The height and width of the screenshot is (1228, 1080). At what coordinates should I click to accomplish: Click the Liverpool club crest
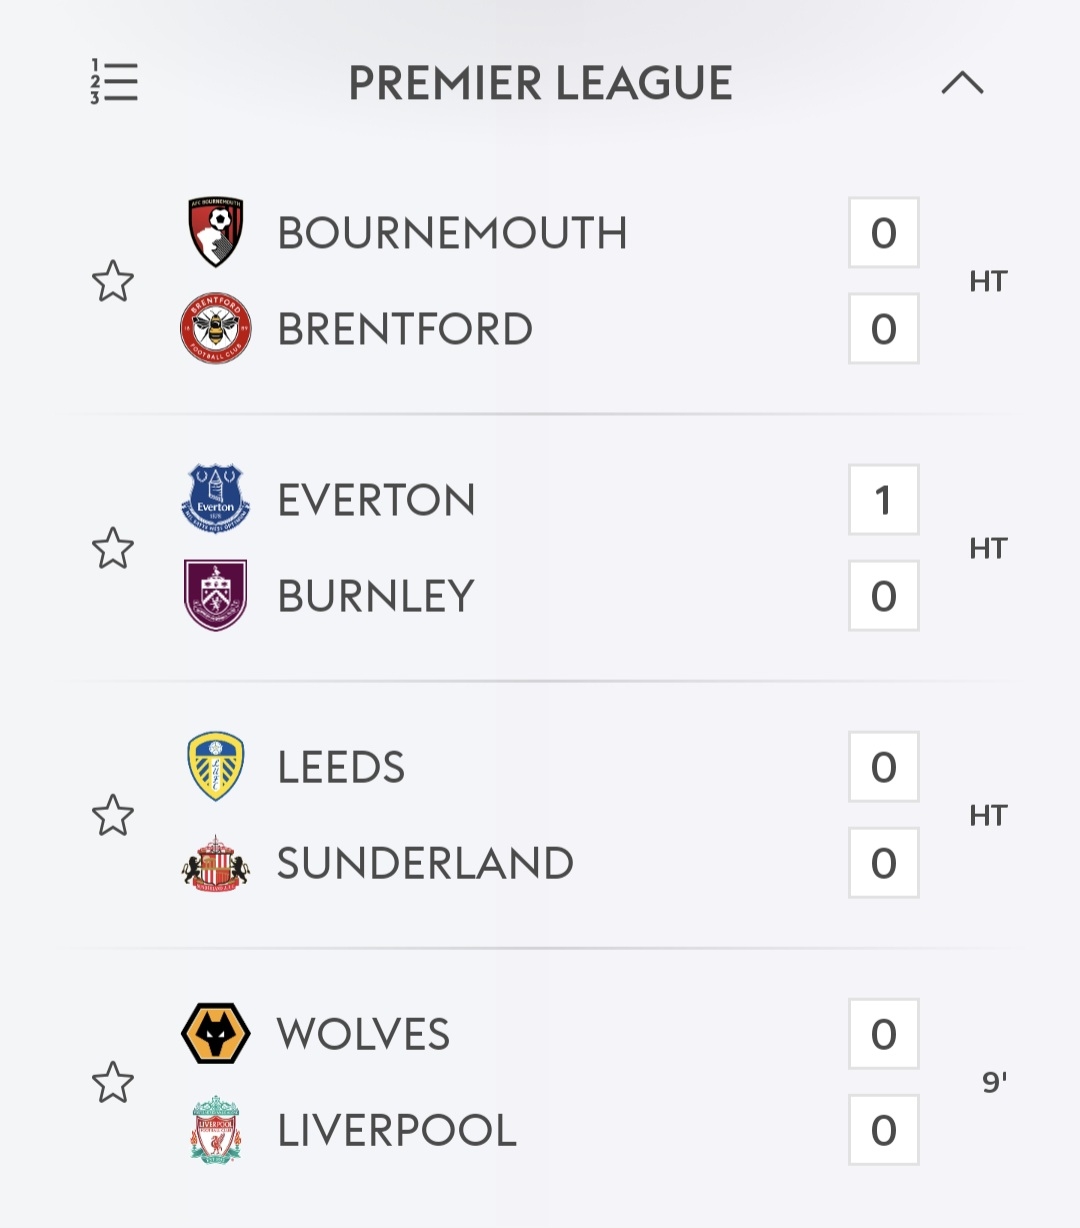[216, 1130]
